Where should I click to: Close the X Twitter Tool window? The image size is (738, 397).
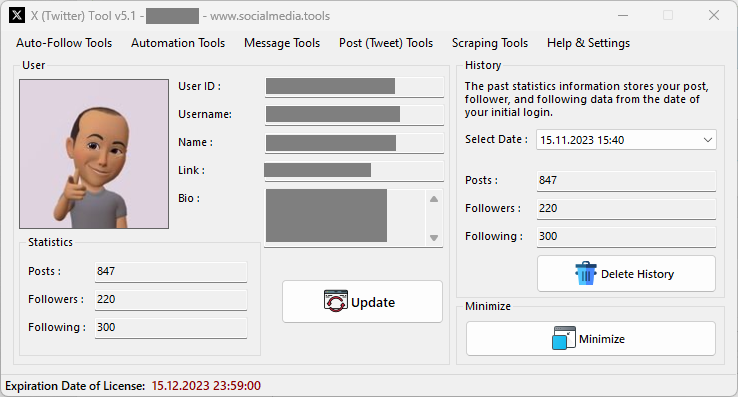pos(714,16)
